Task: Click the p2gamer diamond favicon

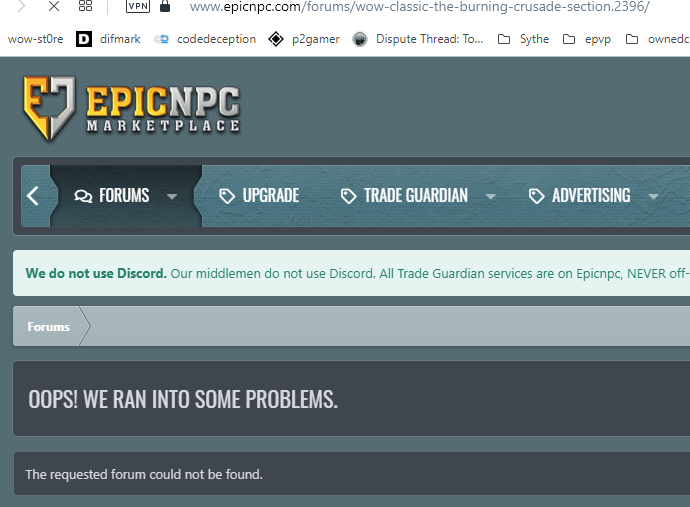Action: coord(276,39)
